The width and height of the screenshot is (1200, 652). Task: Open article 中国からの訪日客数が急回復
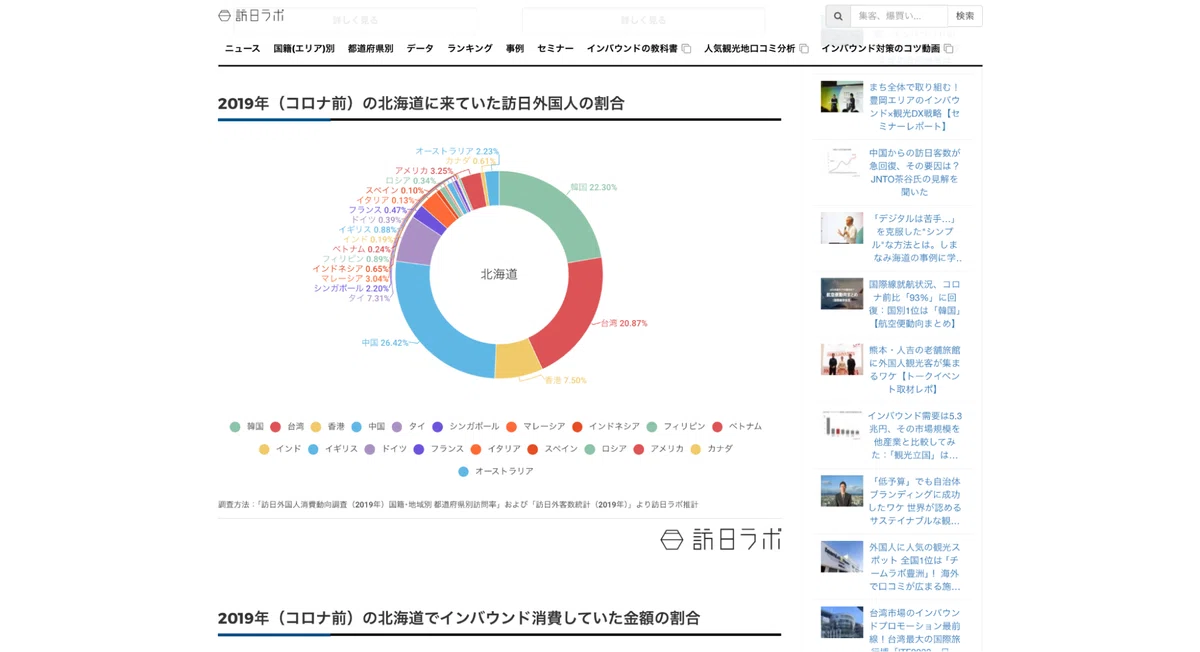coord(914,172)
